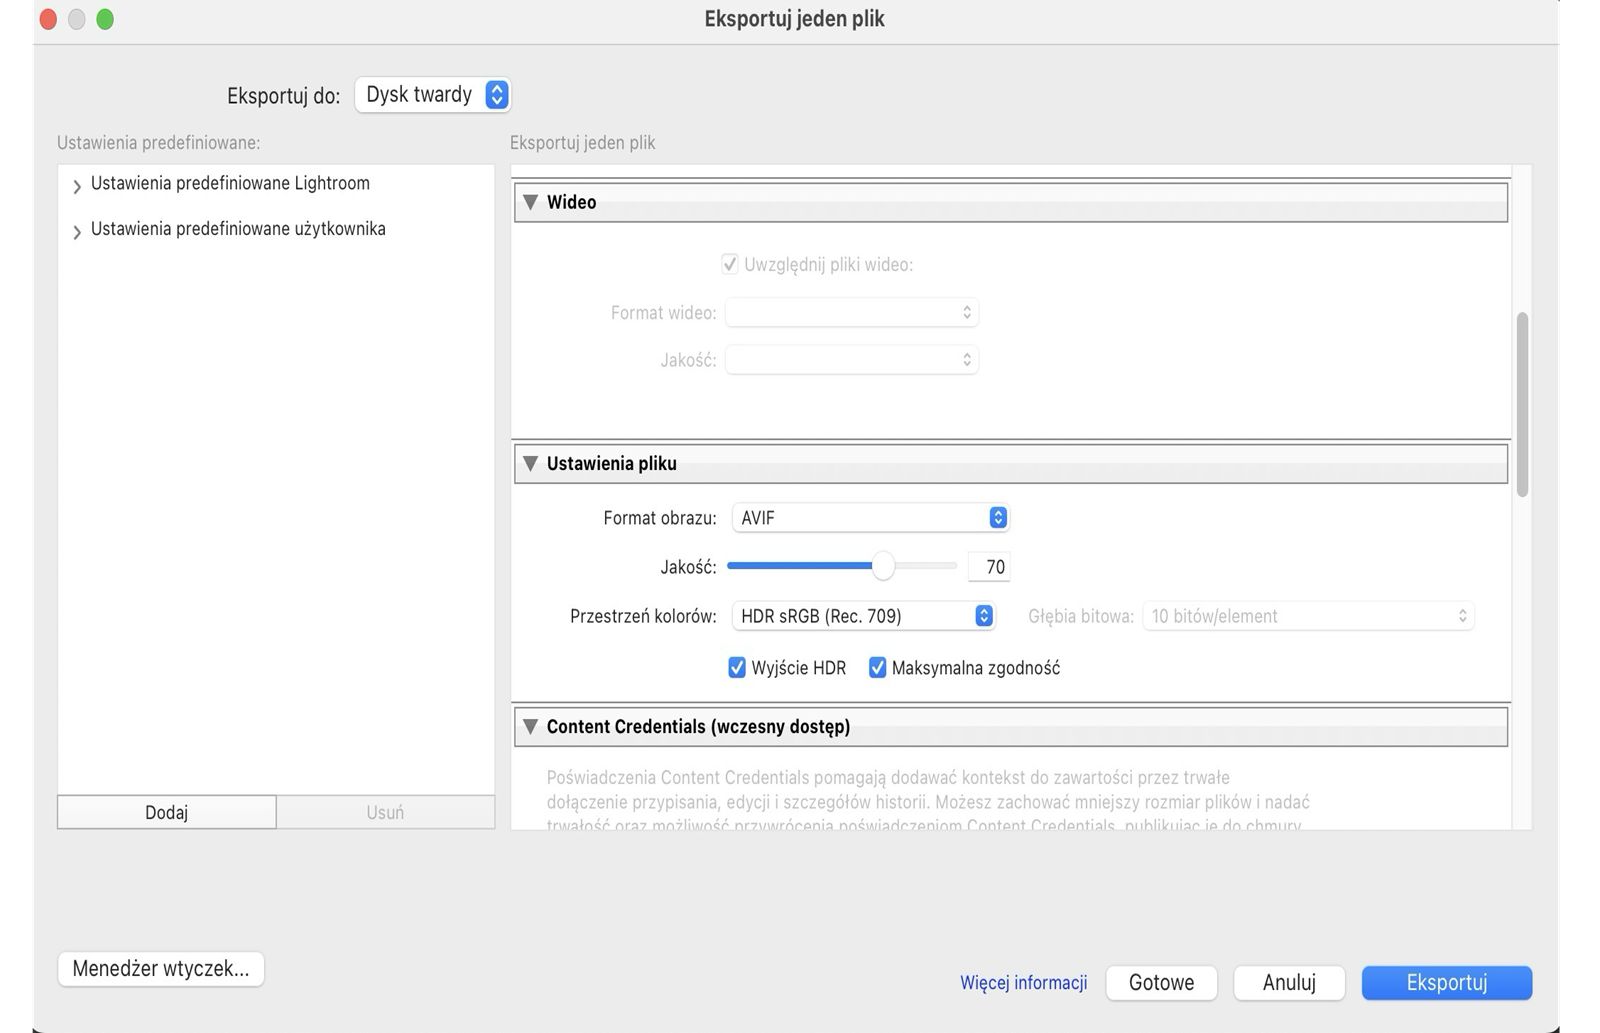Open the Format obrazu AVIF dropdown
This screenshot has width=1600, height=1033.
[x=870, y=518]
